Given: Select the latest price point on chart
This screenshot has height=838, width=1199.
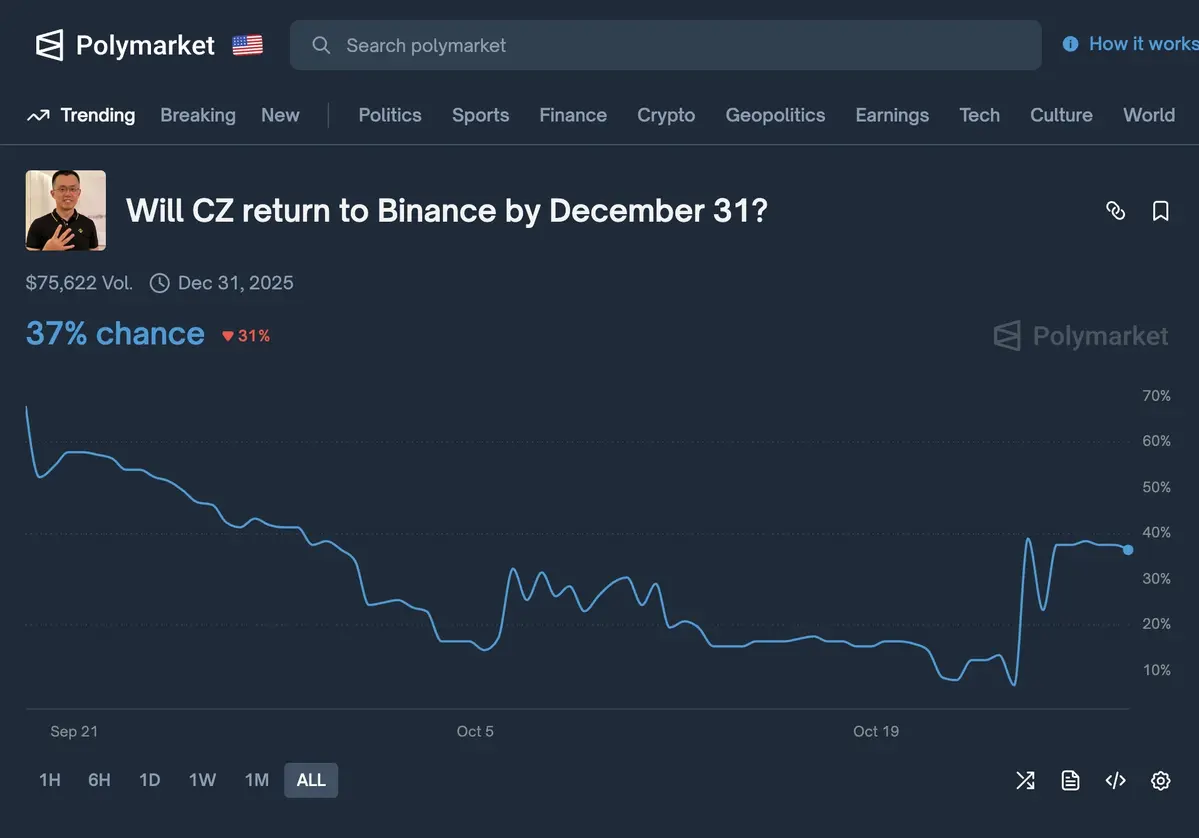Looking at the screenshot, I should point(1128,549).
